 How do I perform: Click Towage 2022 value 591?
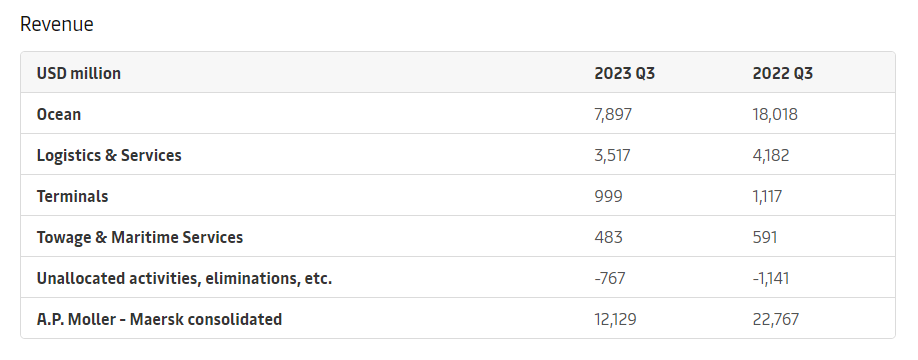(x=765, y=237)
